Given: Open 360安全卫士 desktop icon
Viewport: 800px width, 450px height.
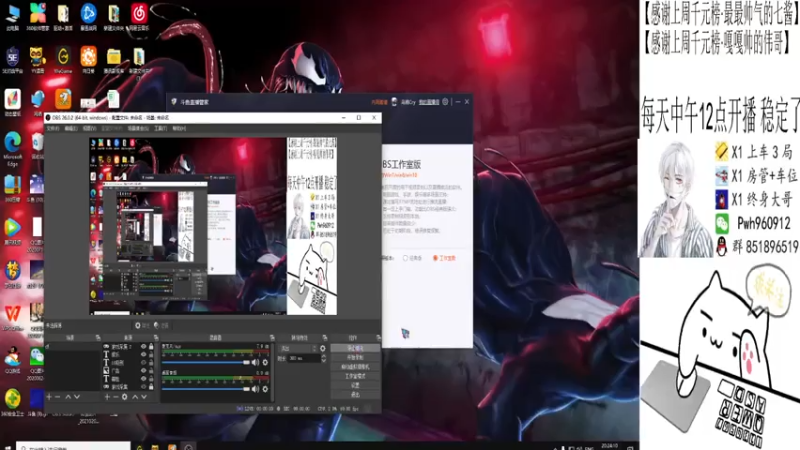Looking at the screenshot, I should [13, 403].
